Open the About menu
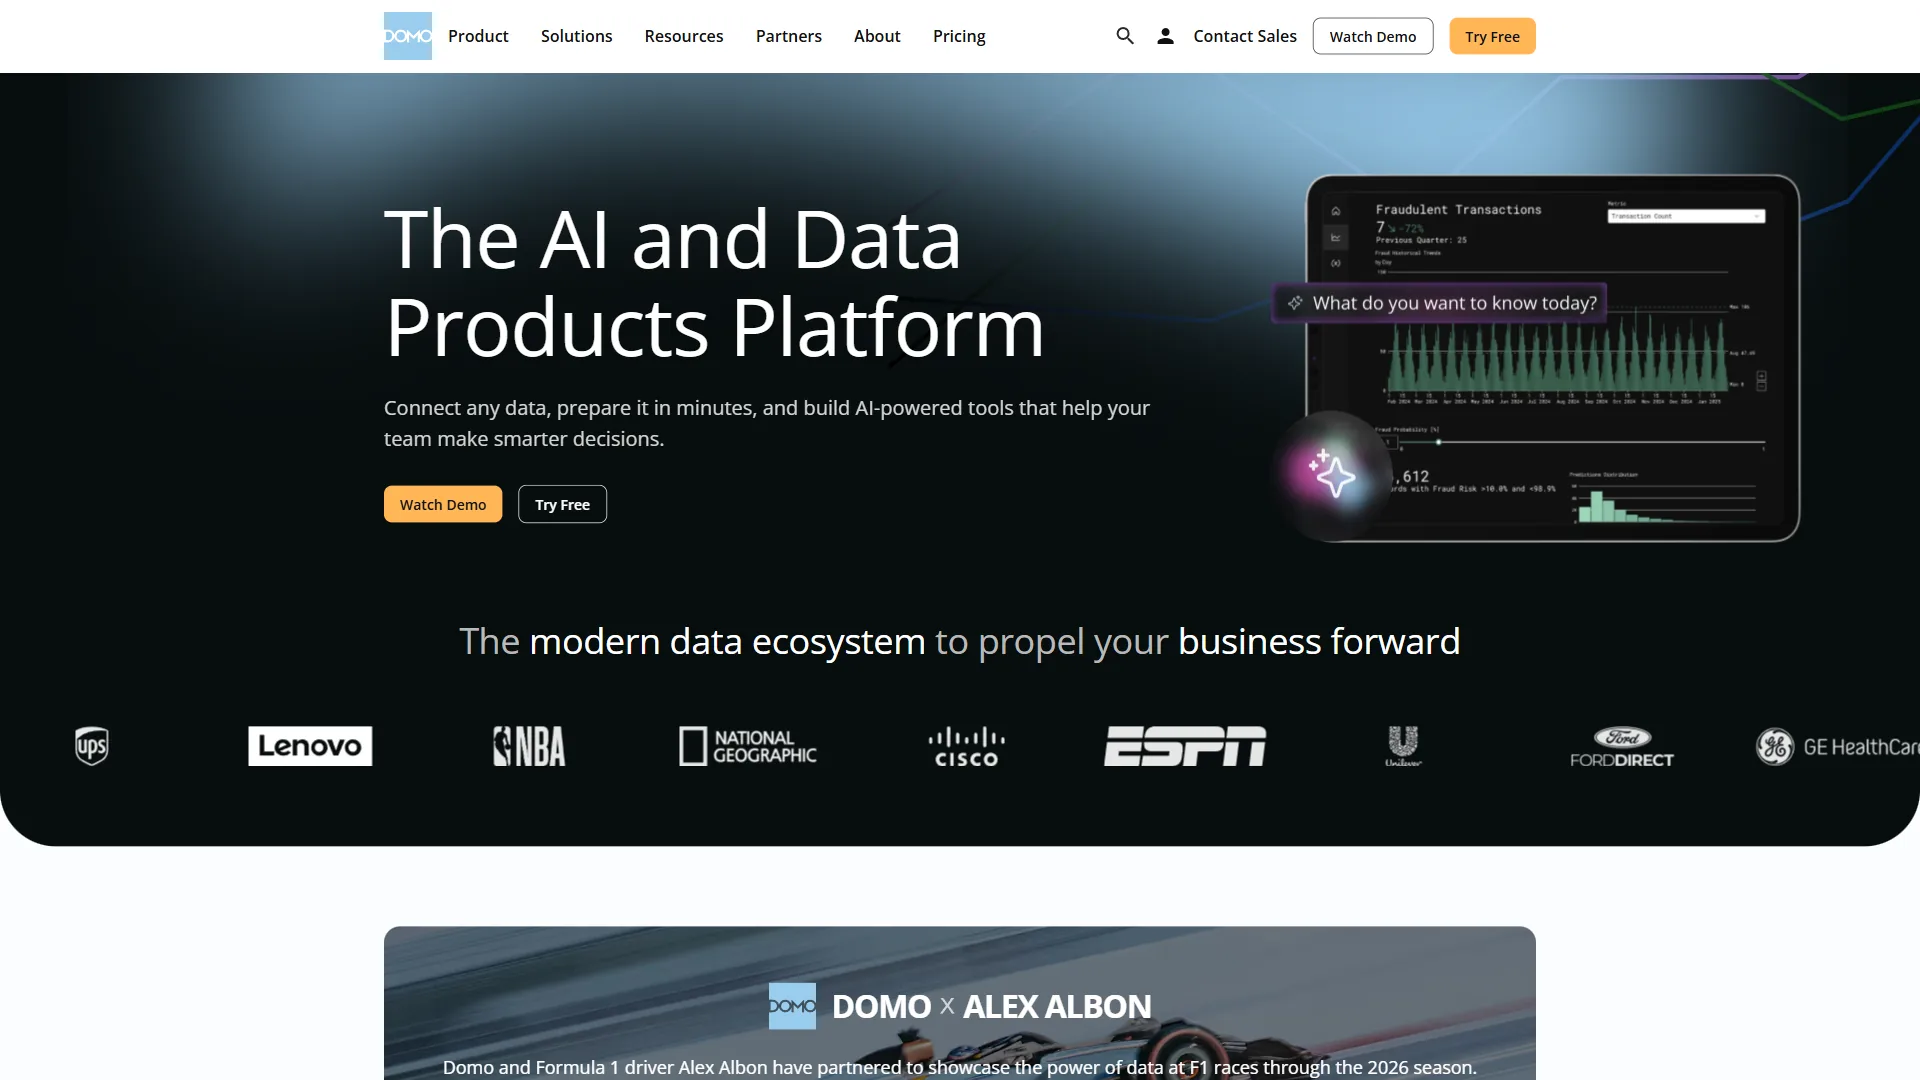The height and width of the screenshot is (1080, 1920). 877,36
